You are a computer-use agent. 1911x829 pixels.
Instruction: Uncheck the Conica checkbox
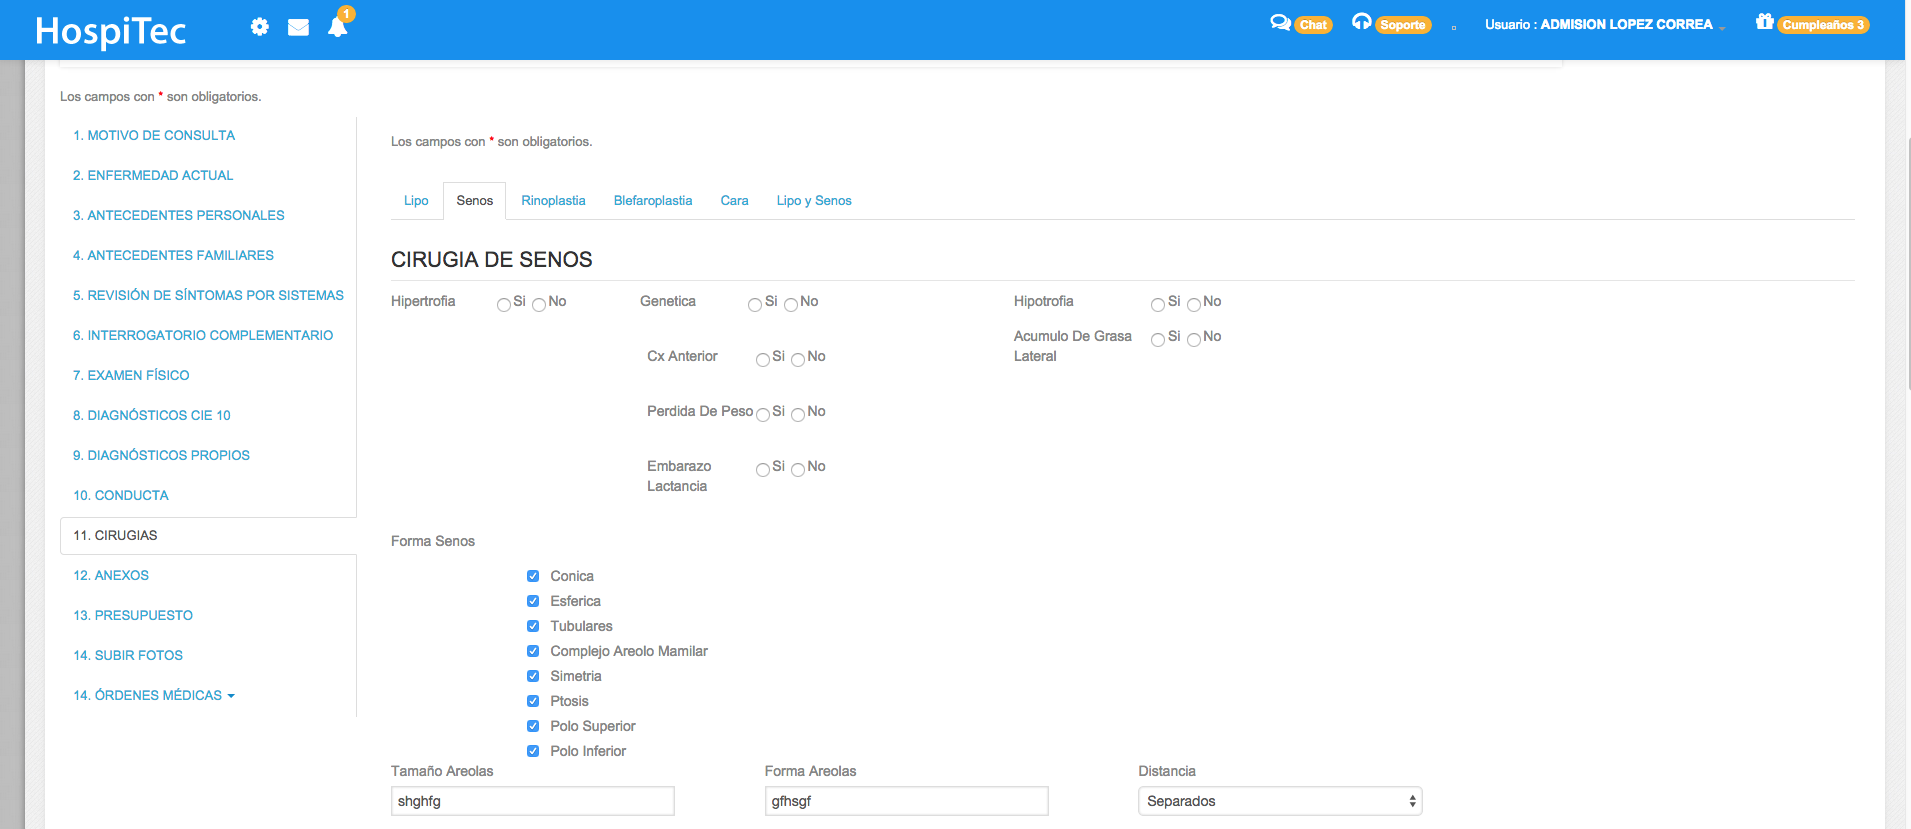coord(533,576)
